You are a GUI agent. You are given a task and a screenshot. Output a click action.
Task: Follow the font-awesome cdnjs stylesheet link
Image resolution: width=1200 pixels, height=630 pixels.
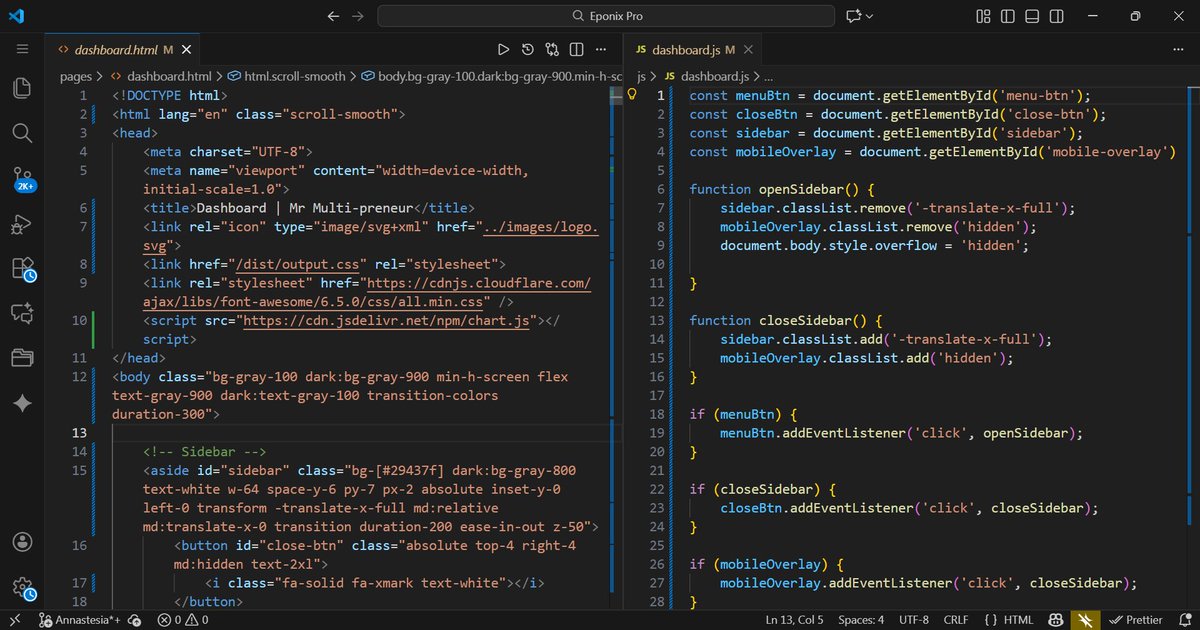click(x=367, y=292)
